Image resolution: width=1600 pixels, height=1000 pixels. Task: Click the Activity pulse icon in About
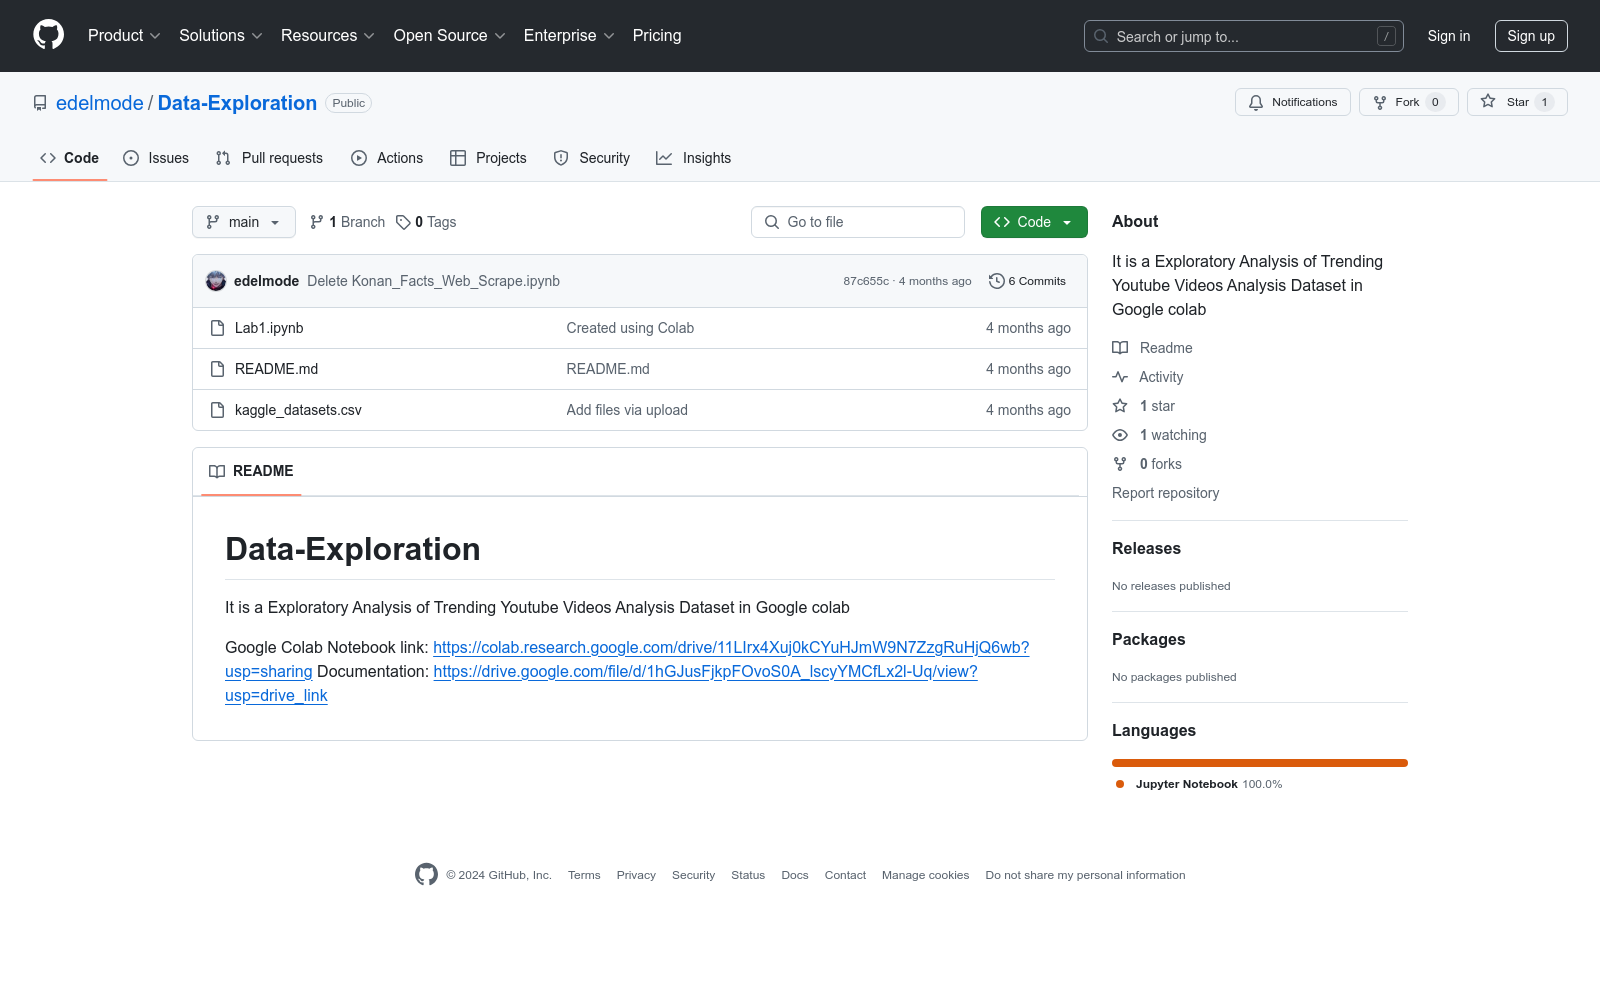[1120, 377]
